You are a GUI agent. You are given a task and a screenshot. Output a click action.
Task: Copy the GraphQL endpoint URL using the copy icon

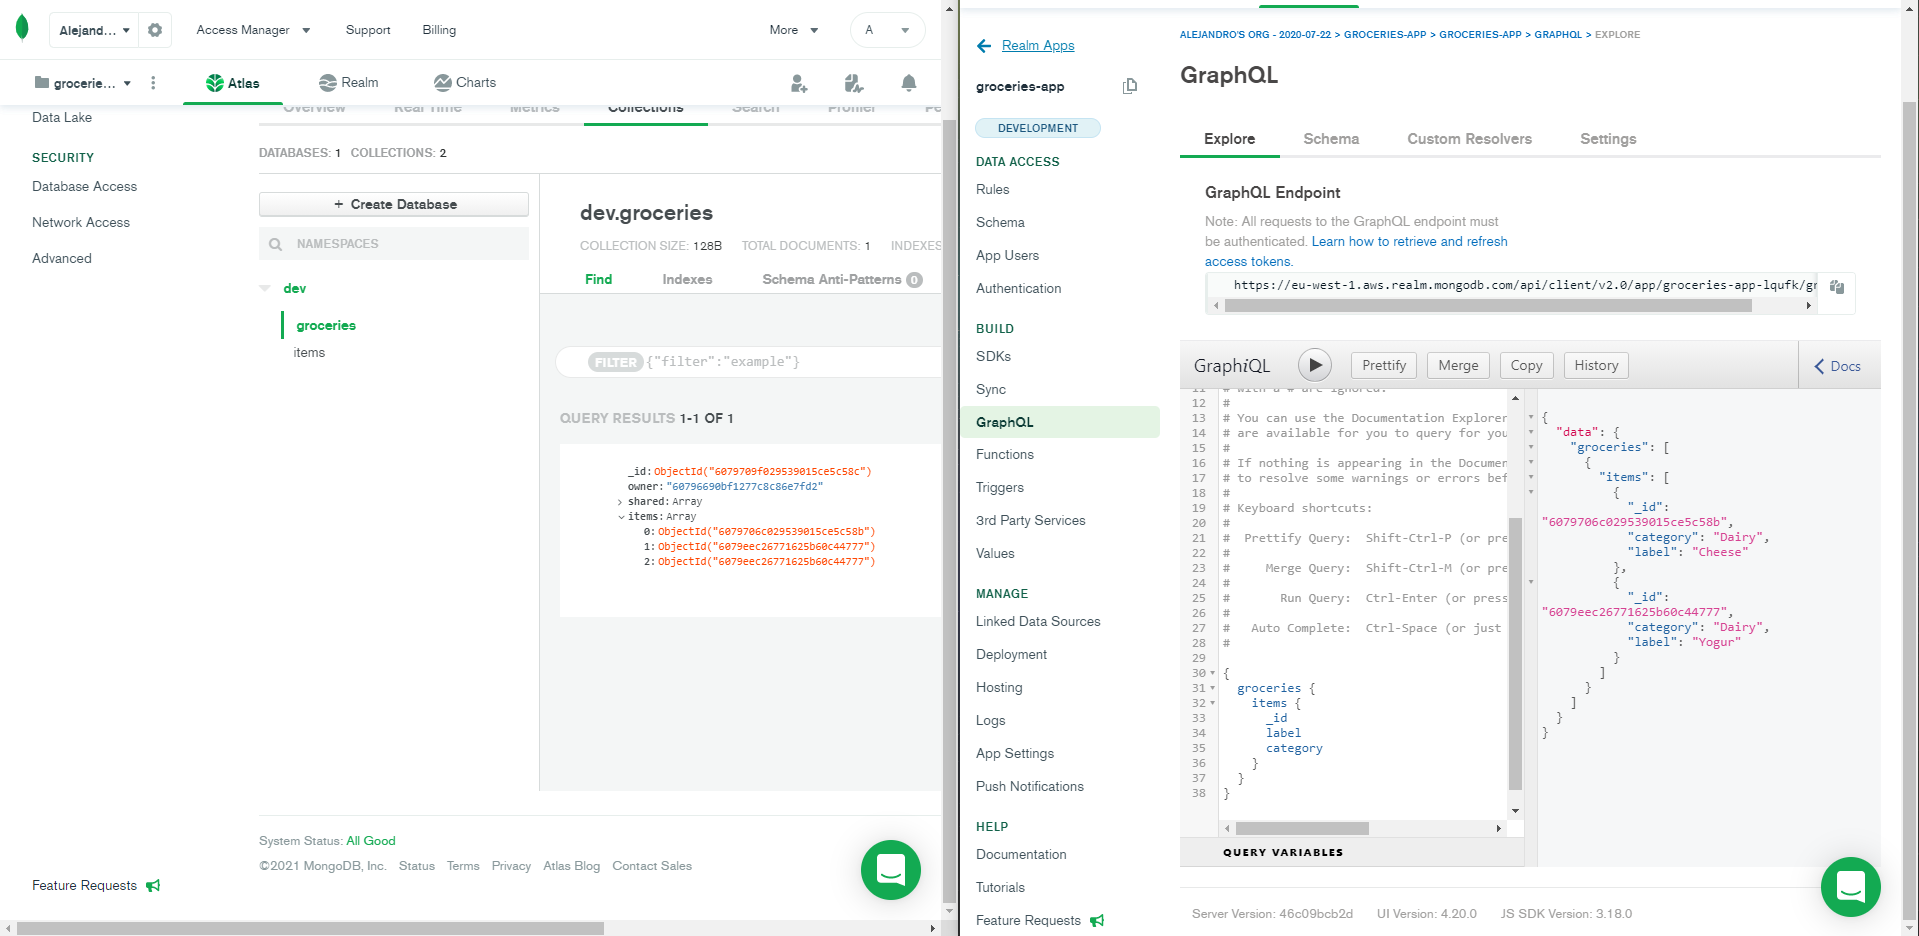pos(1836,287)
